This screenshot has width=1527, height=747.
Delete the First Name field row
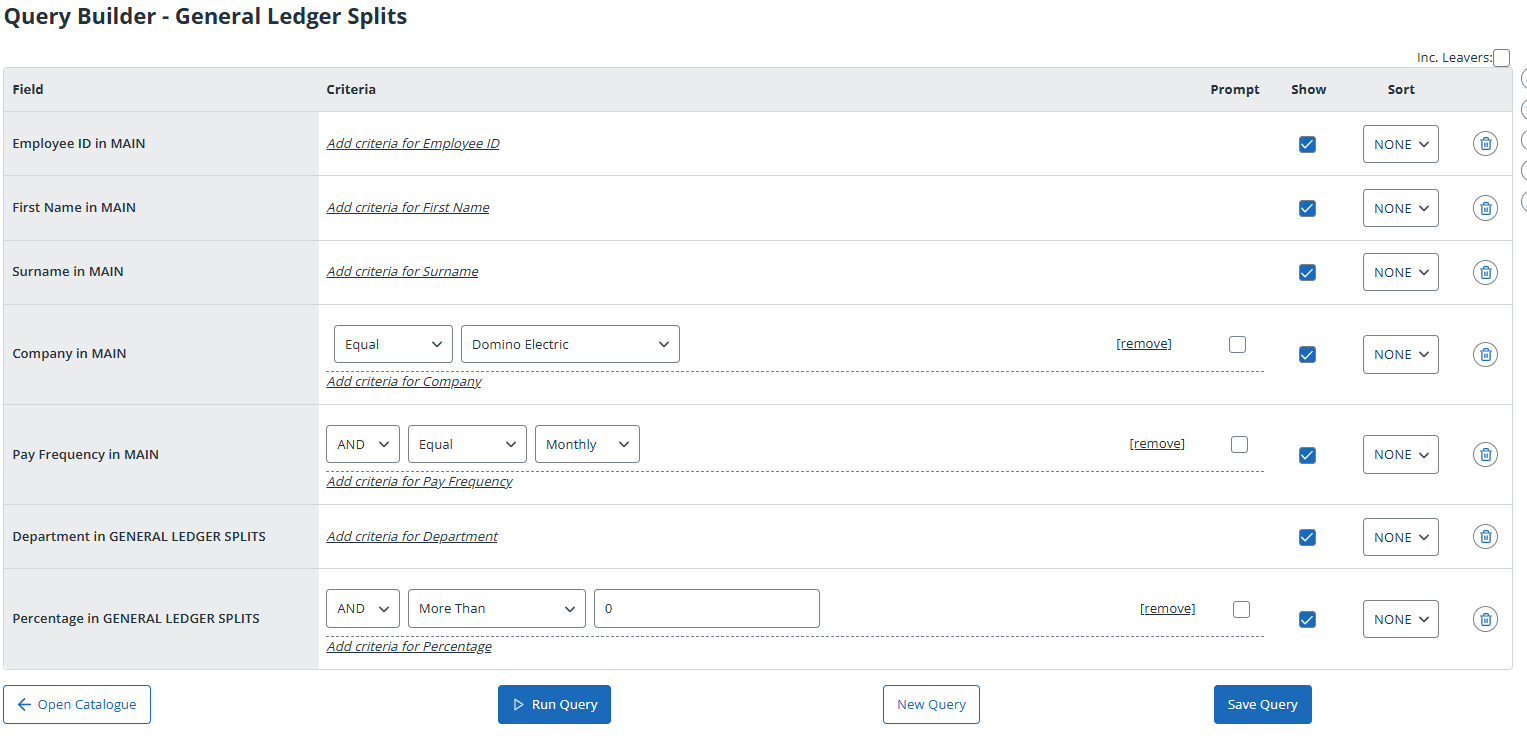(x=1485, y=208)
